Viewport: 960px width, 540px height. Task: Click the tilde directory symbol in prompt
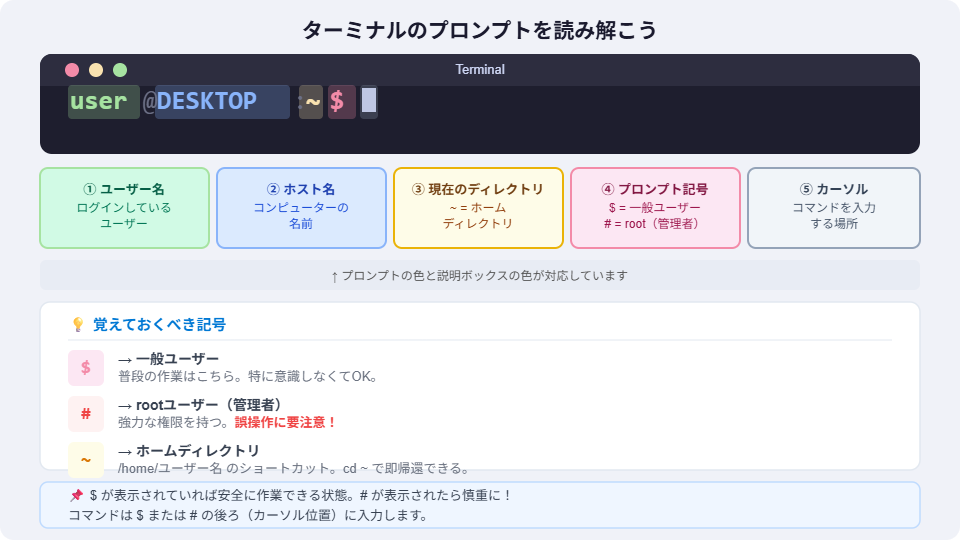(x=311, y=101)
